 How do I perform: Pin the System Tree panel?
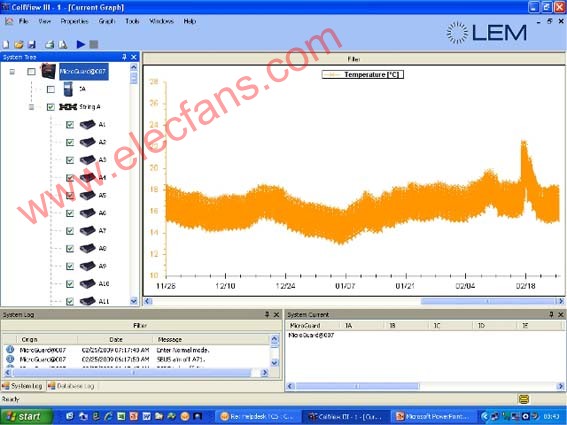124,57
